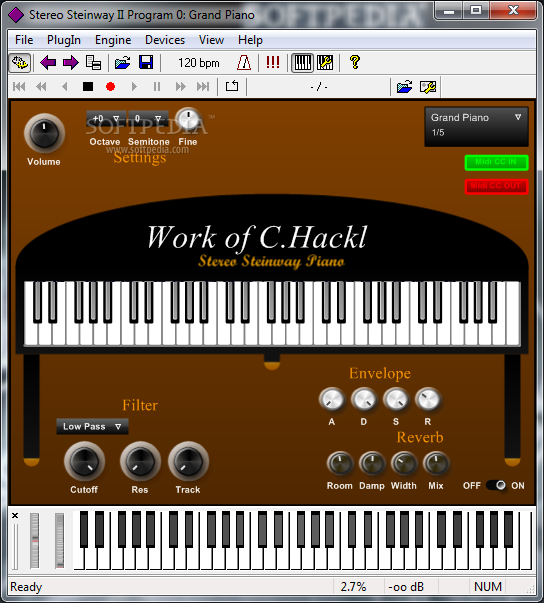The height and width of the screenshot is (603, 544).
Task: Toggle the keyboard bar icon in toolbar
Action: click(x=303, y=63)
